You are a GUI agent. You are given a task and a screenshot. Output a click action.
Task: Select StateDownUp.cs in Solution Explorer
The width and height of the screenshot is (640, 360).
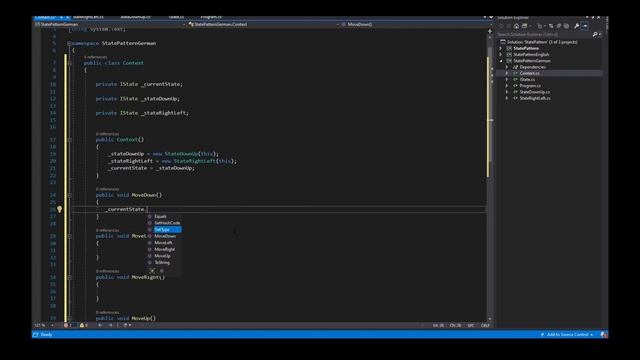pos(535,92)
